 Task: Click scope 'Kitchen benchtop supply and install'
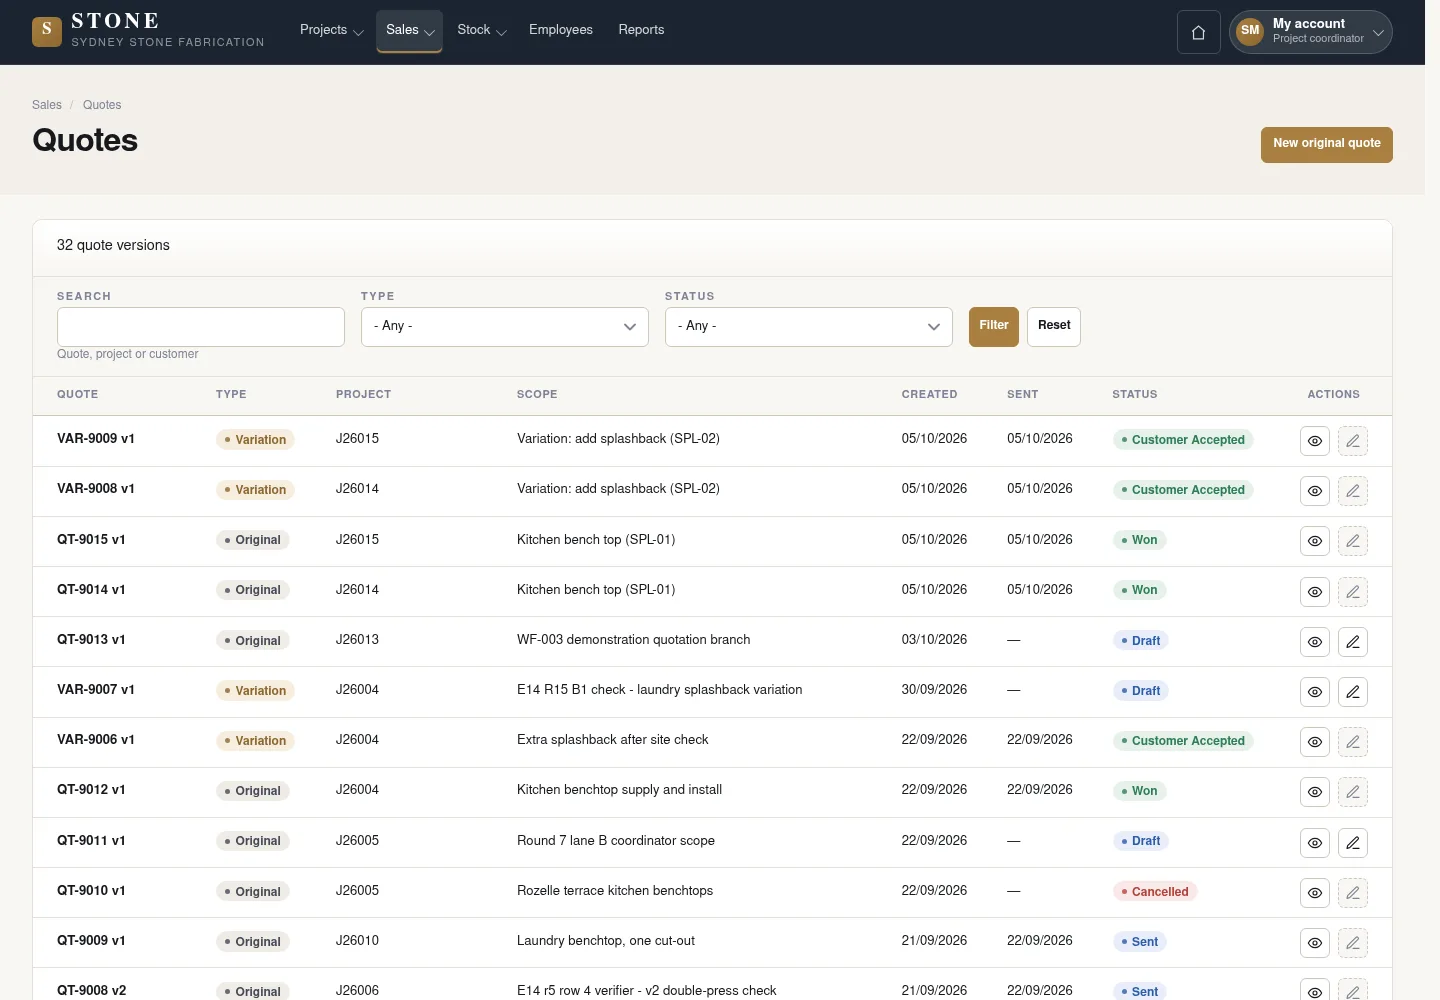tap(619, 790)
